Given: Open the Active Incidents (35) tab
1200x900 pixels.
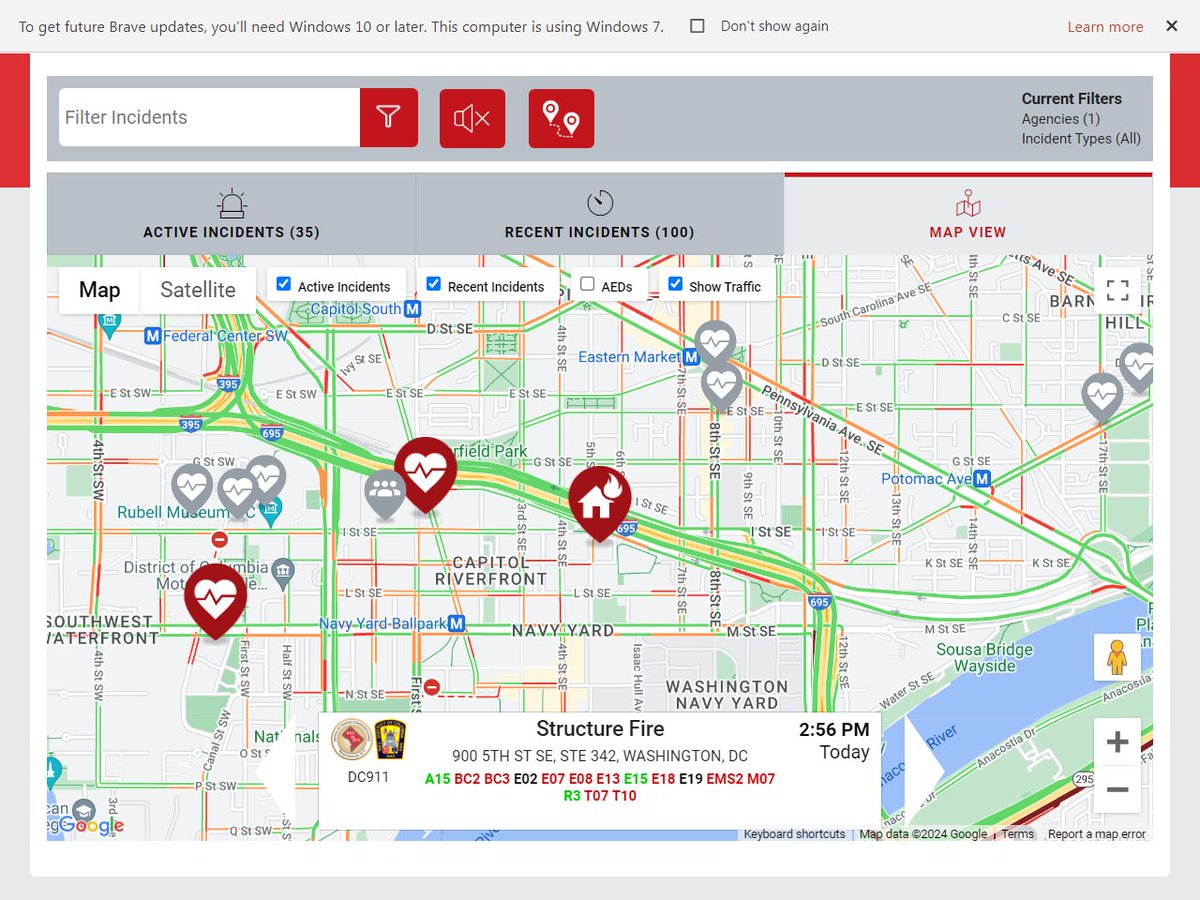Looking at the screenshot, I should [231, 214].
